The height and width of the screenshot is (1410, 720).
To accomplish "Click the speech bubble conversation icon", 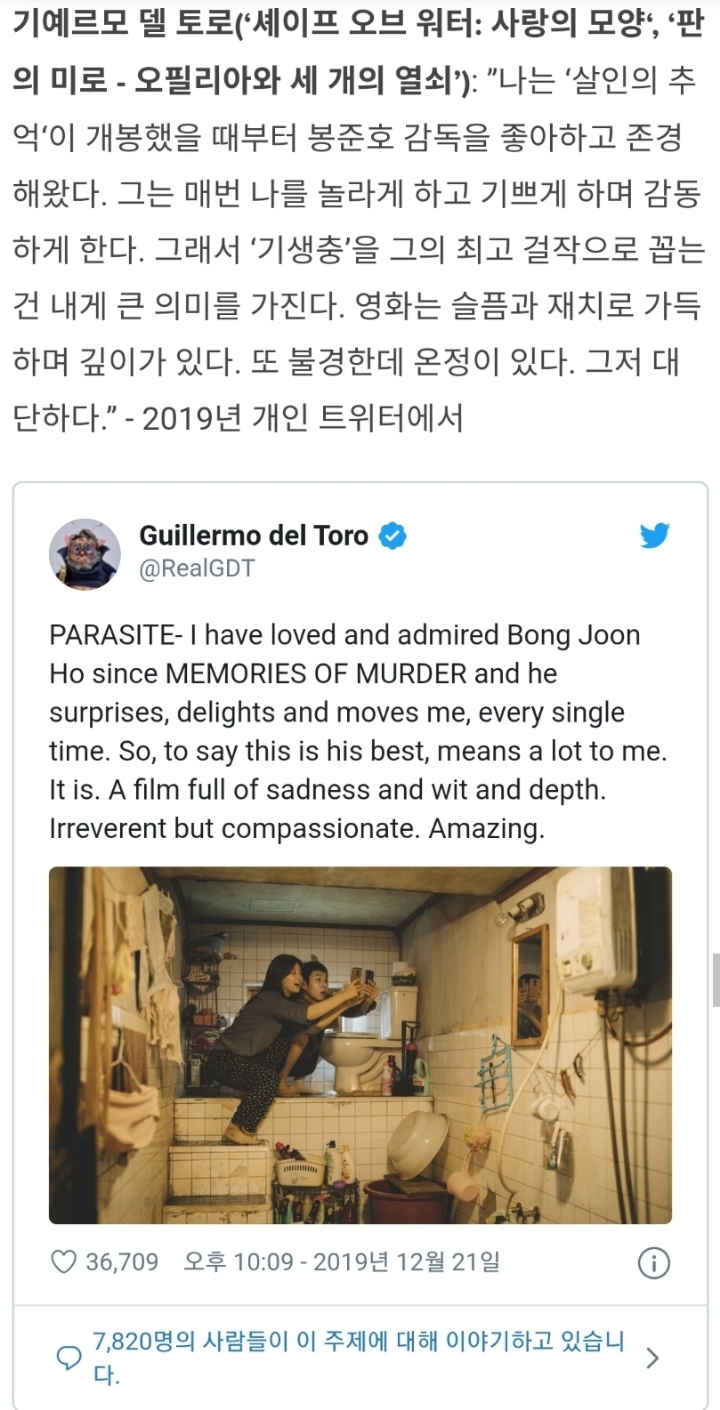I will [69, 1358].
